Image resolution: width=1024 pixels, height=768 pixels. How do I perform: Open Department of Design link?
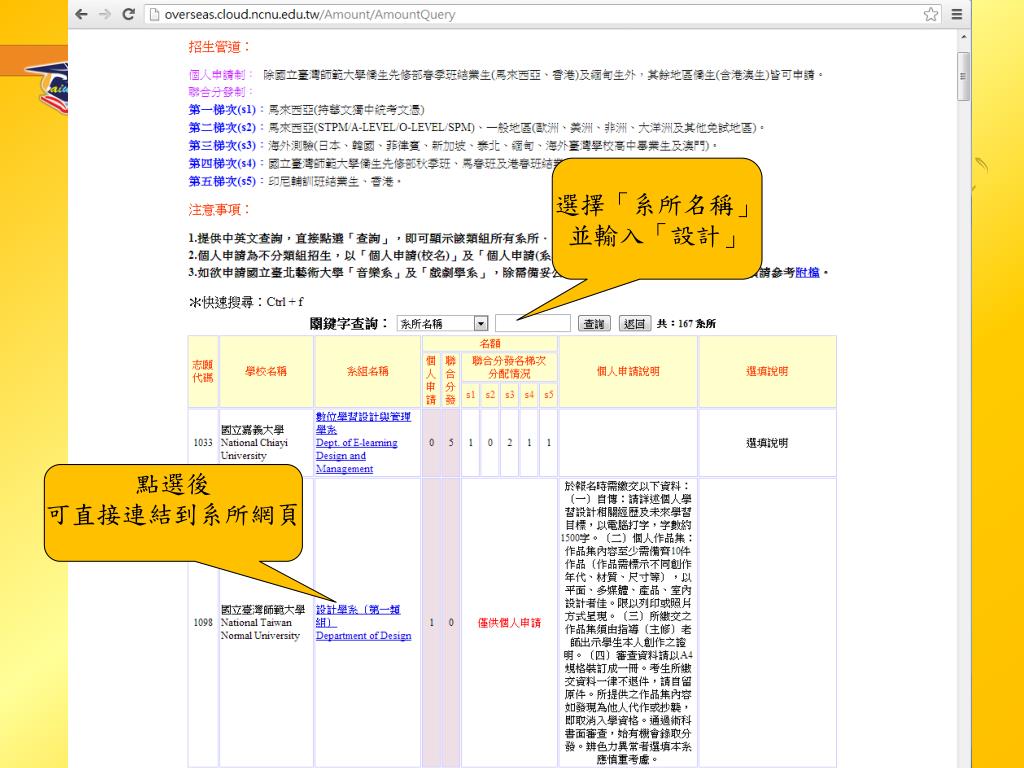click(x=363, y=635)
